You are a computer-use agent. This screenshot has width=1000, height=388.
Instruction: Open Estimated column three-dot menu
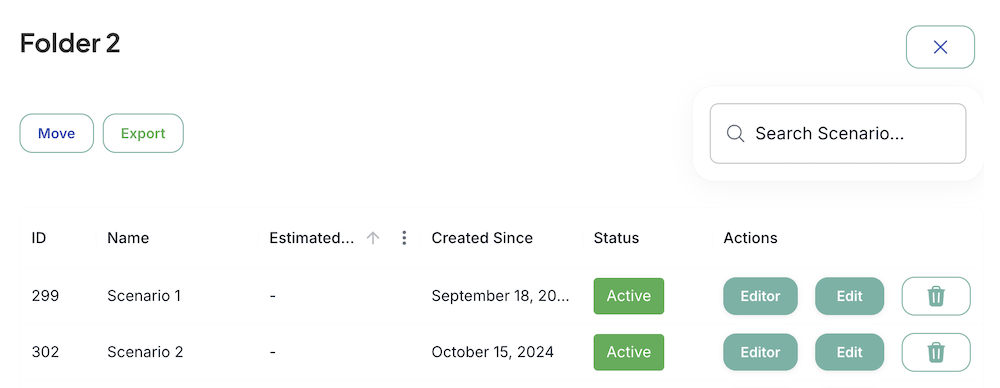[404, 238]
